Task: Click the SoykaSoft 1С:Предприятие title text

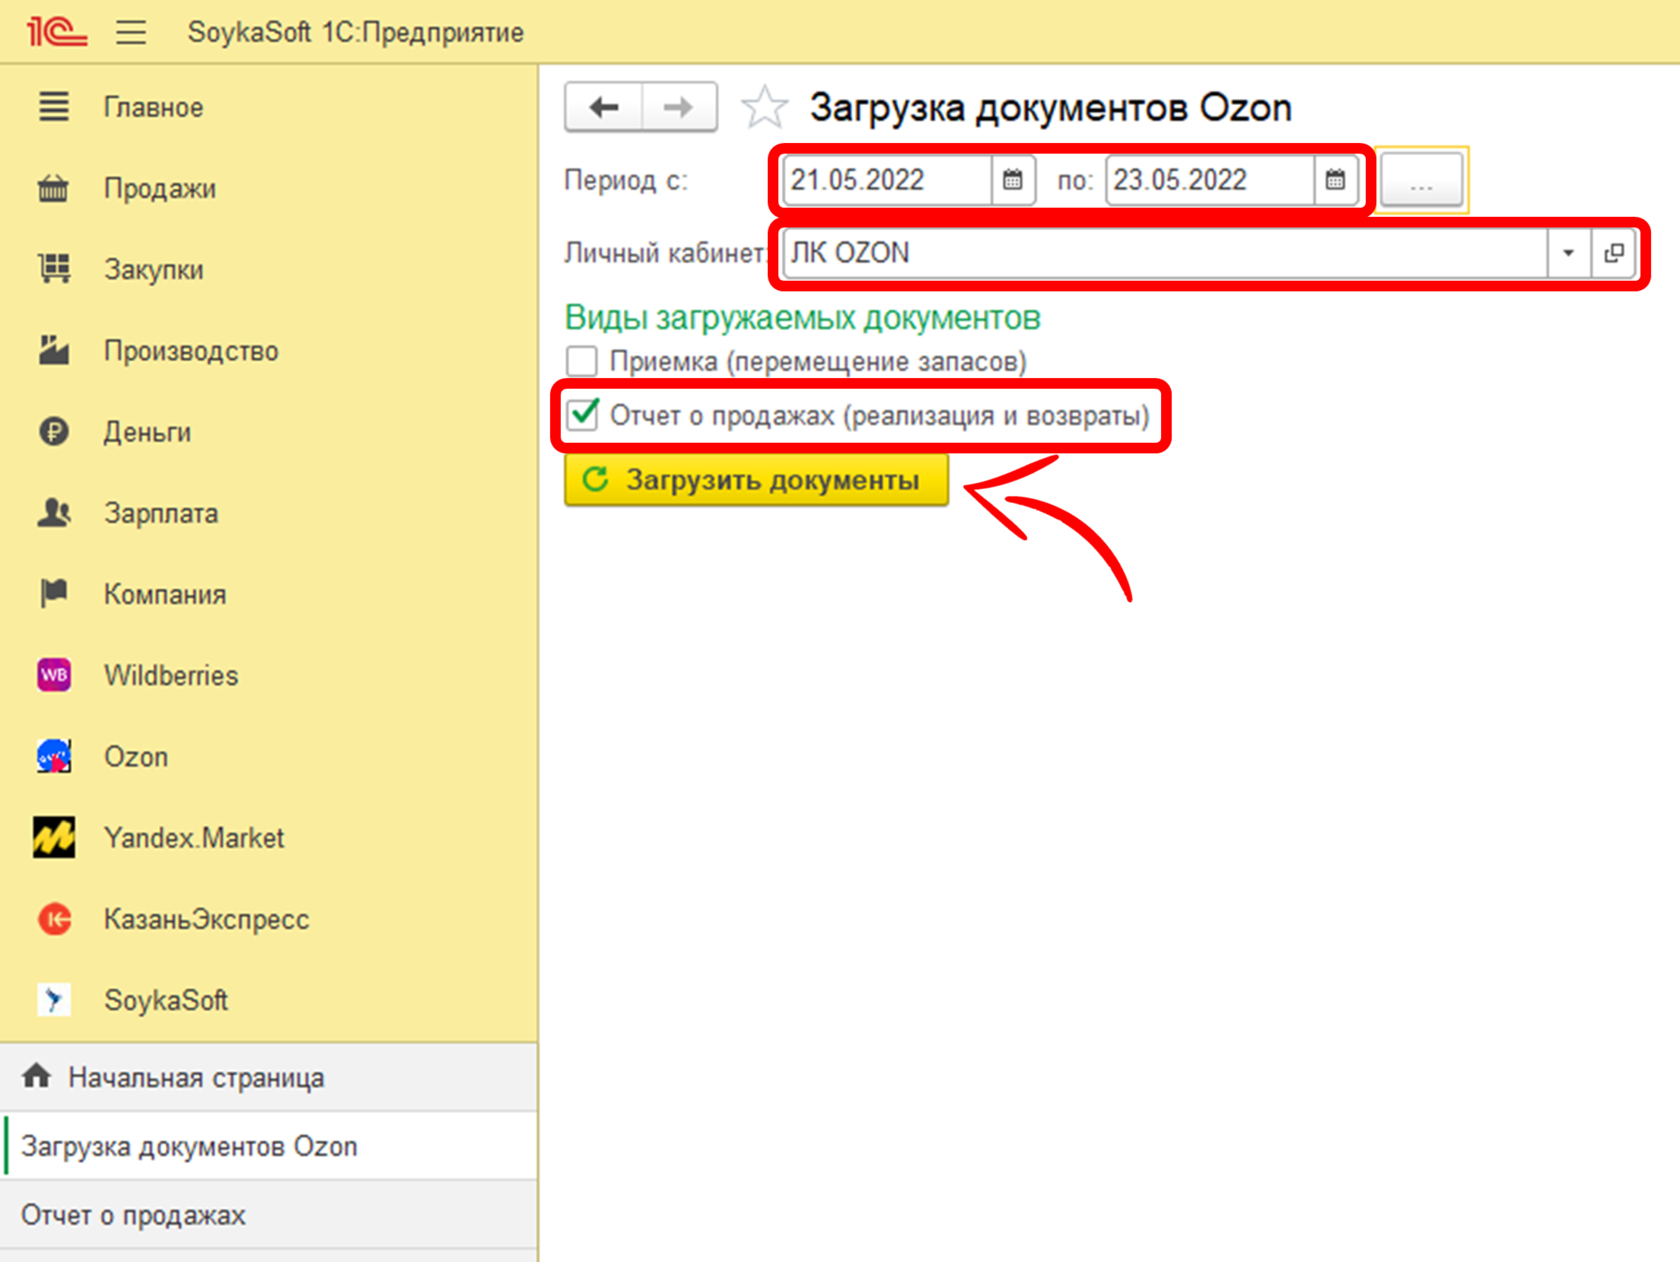Action: (356, 32)
